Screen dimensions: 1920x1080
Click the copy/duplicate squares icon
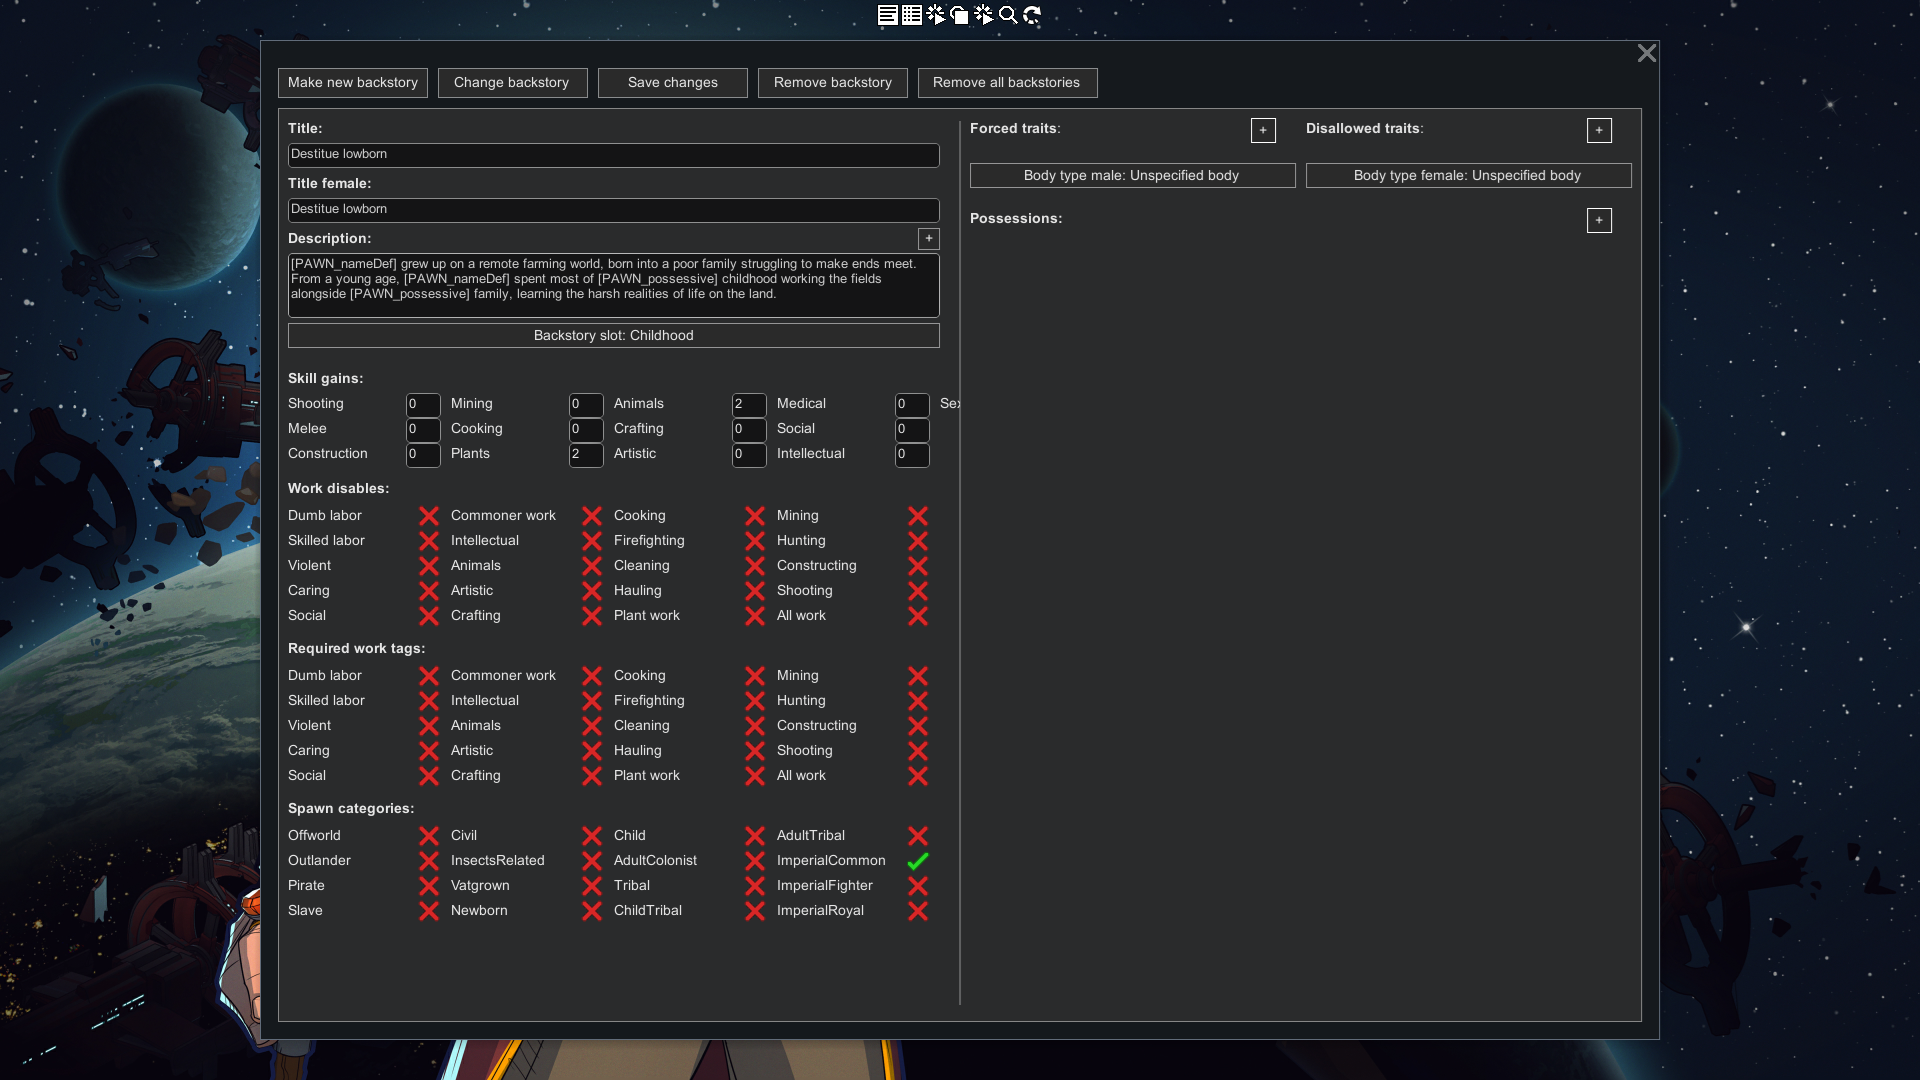point(960,15)
